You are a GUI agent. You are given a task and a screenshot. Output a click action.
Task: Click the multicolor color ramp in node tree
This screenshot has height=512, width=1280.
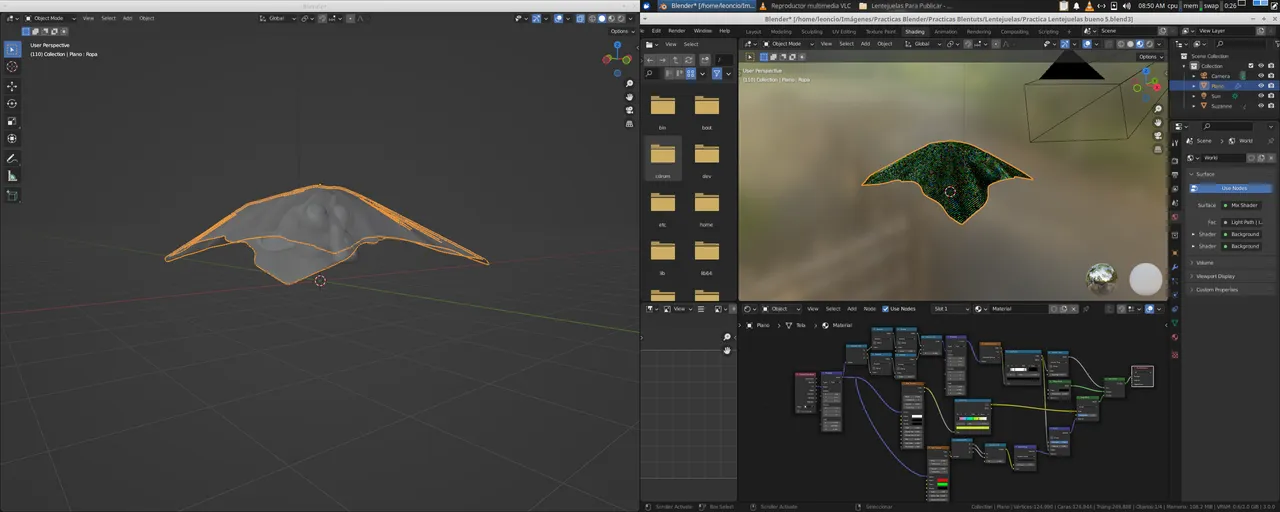coord(973,418)
